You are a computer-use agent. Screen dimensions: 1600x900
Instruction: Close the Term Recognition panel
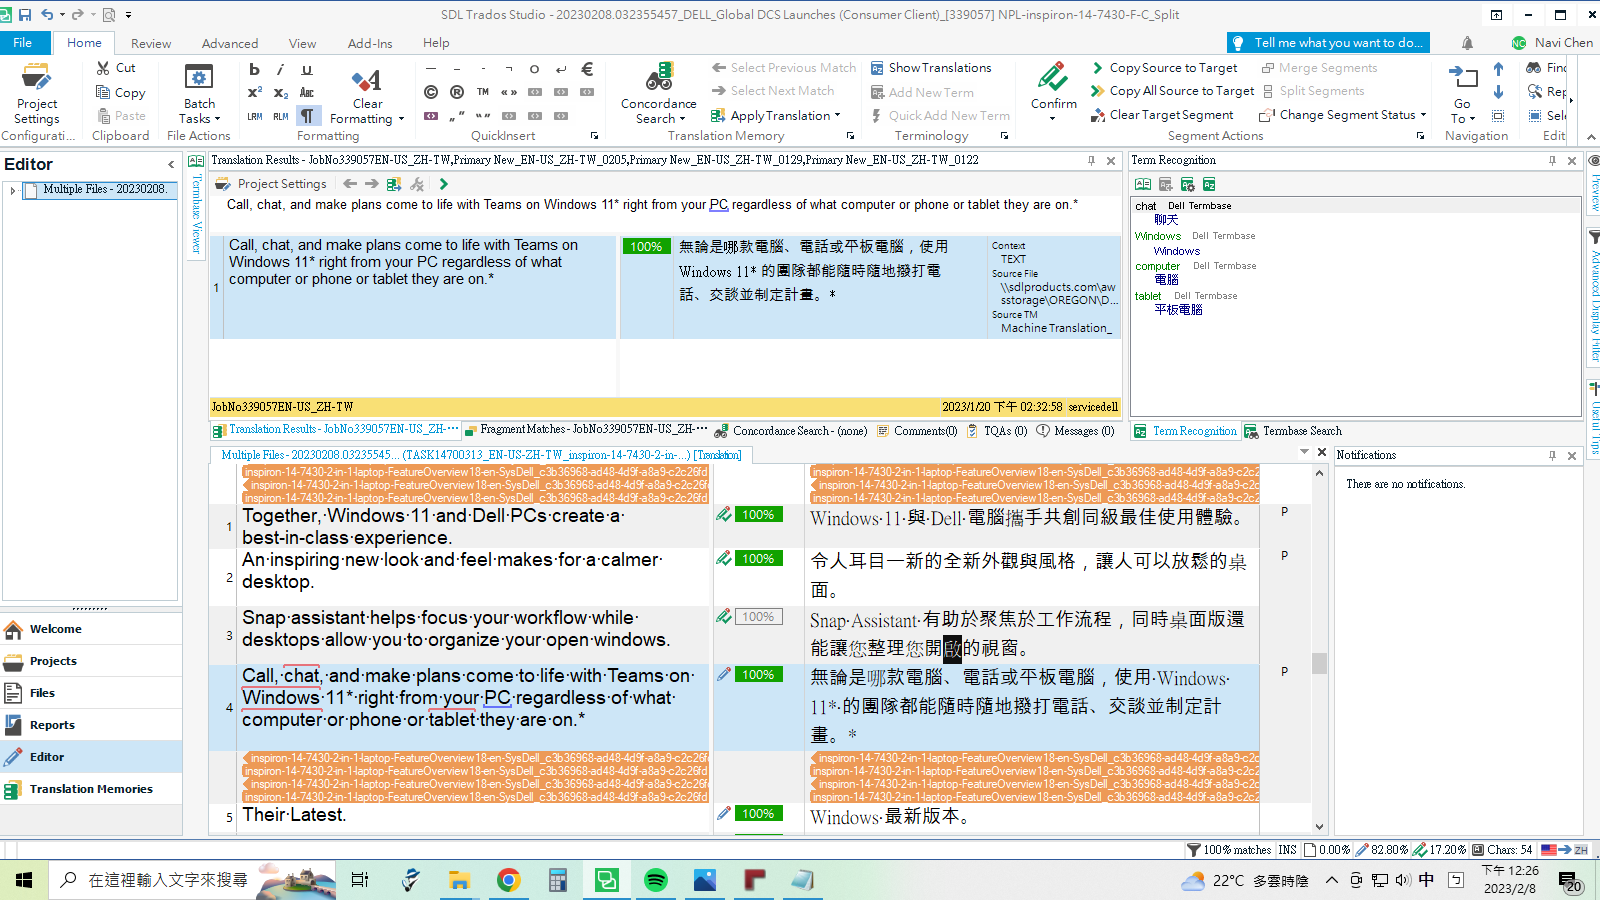(1571, 161)
